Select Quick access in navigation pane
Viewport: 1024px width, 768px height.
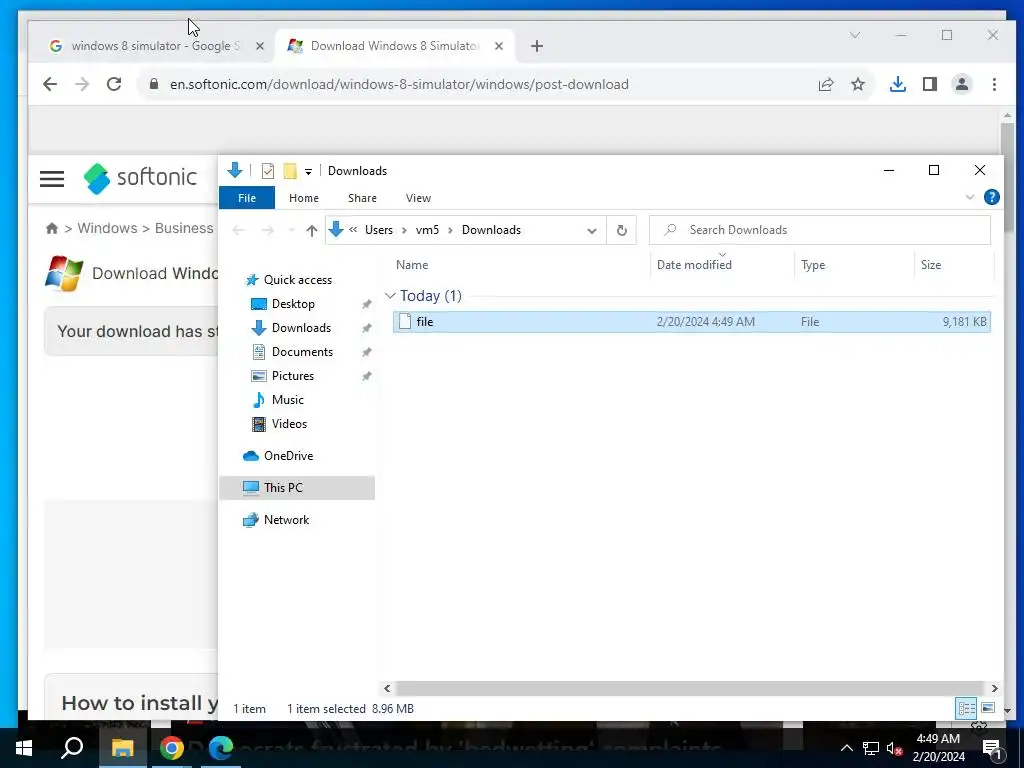(297, 280)
